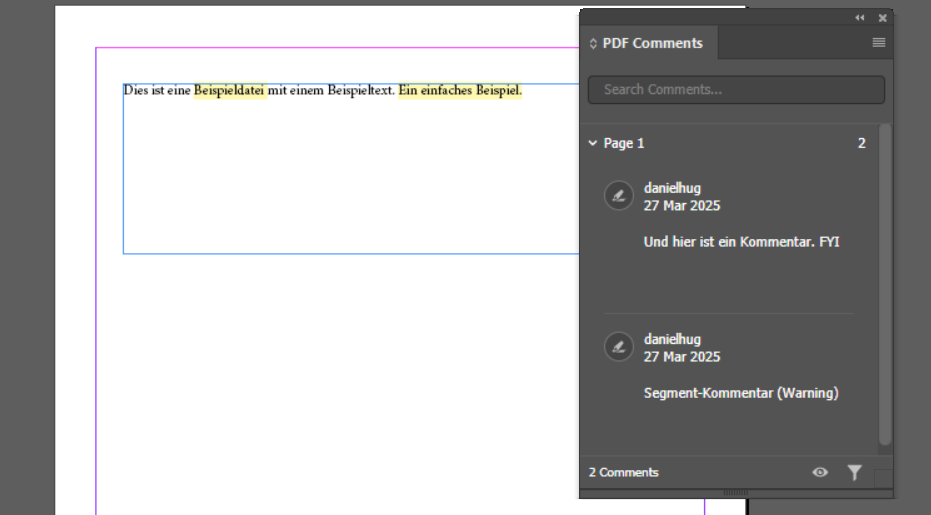Select comment 'Und hier ist ein Kommentar. FYI'
931x515 pixels.
tap(742, 242)
